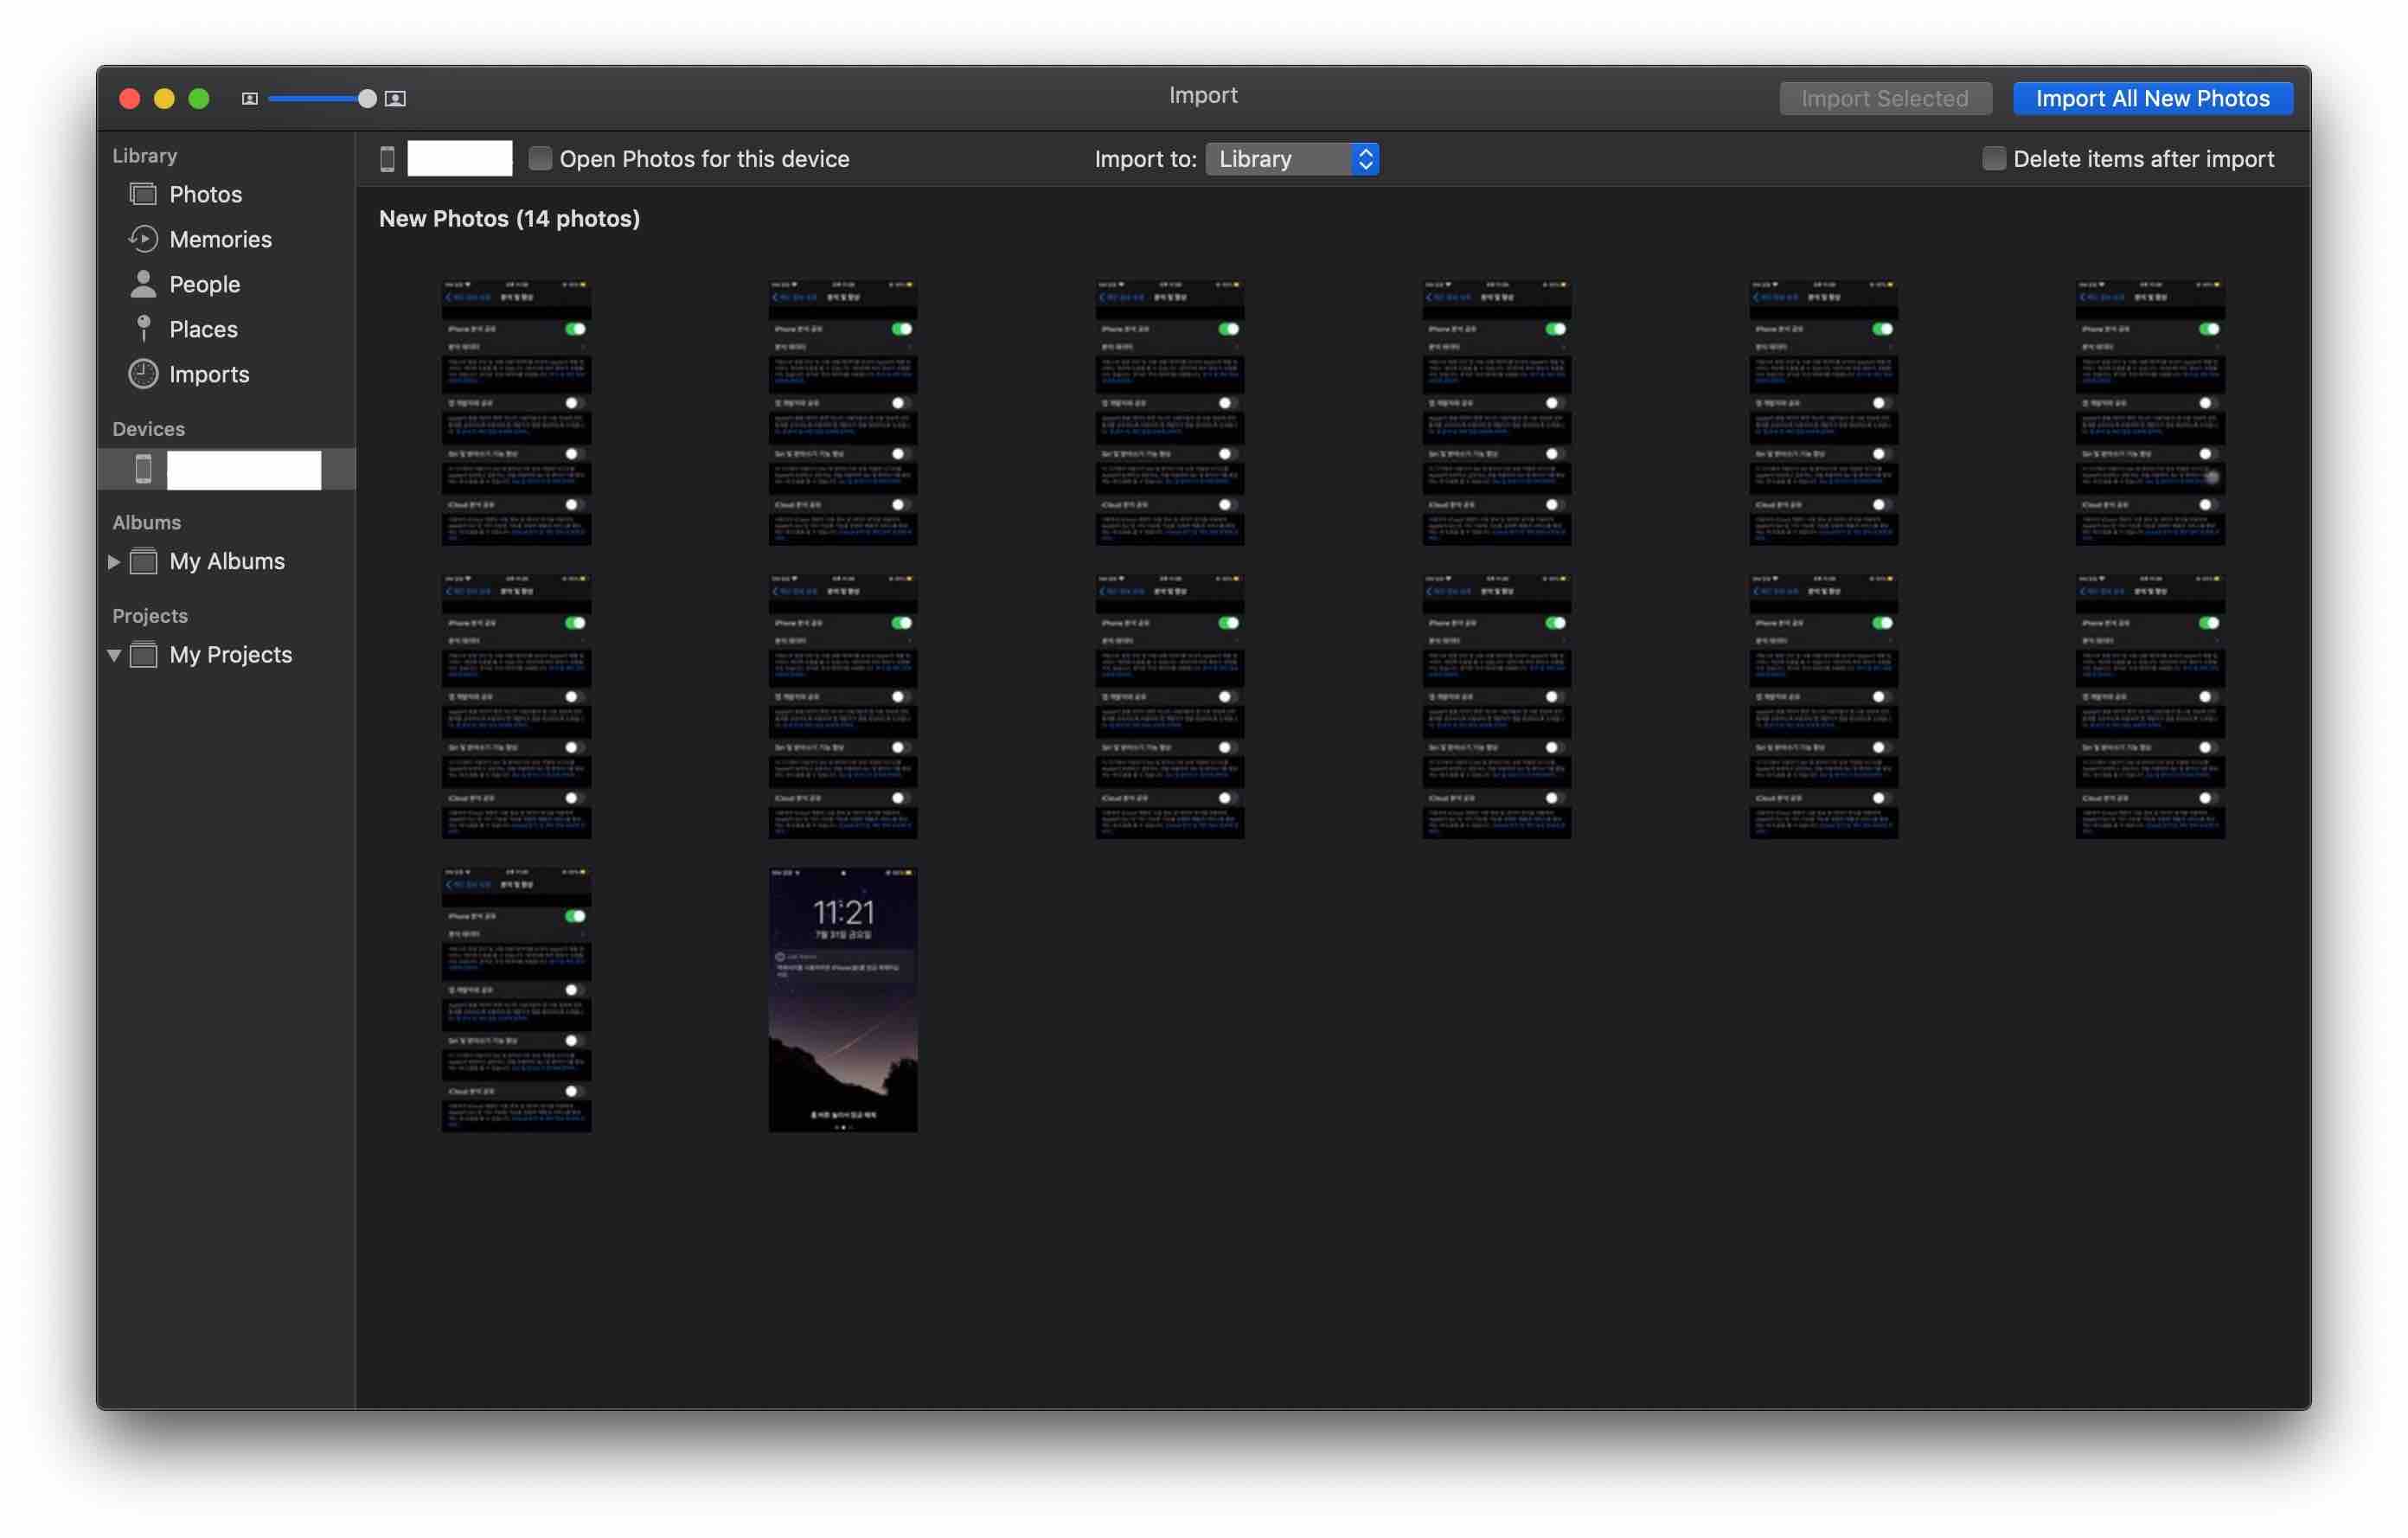Check Delete items after import

1993,158
